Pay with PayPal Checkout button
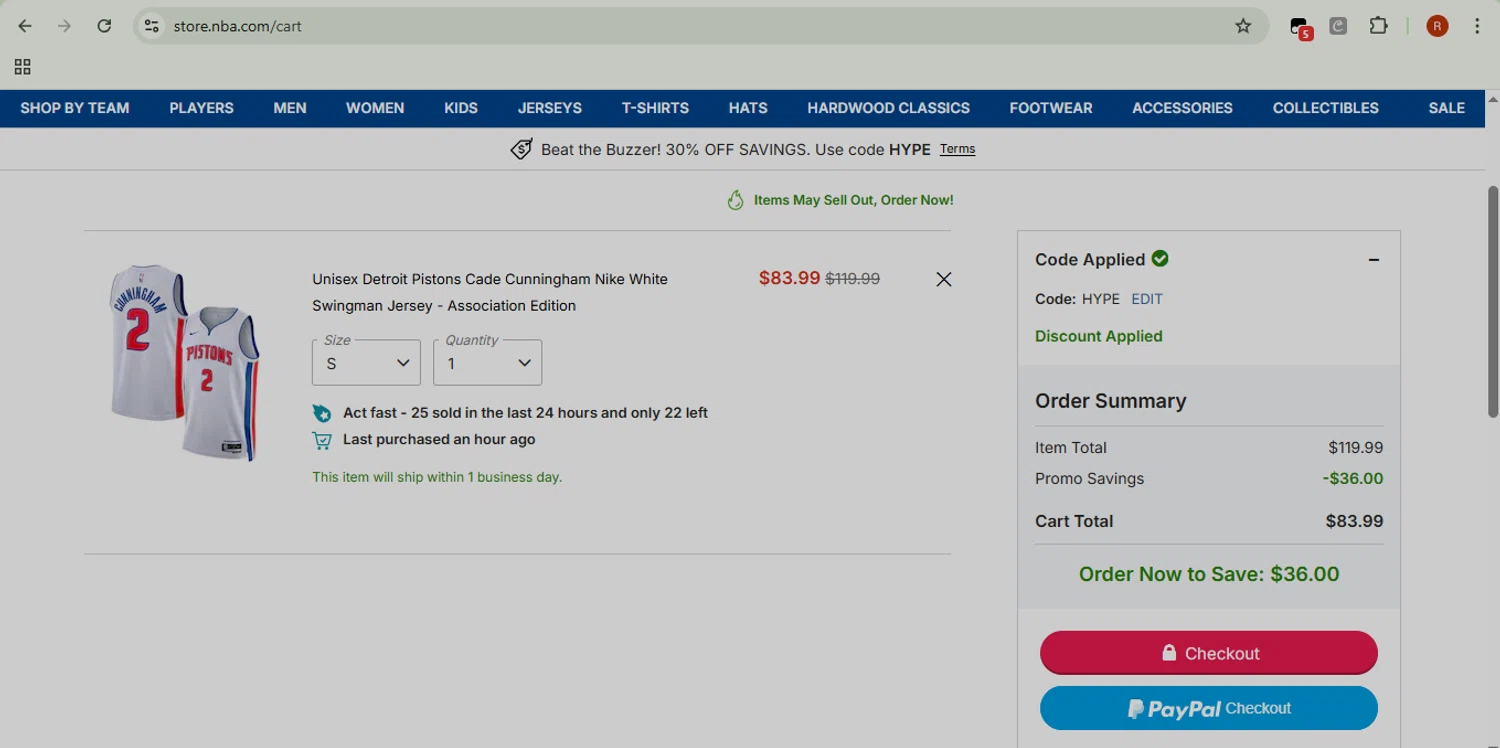This screenshot has width=1500, height=748. pyautogui.click(x=1209, y=709)
